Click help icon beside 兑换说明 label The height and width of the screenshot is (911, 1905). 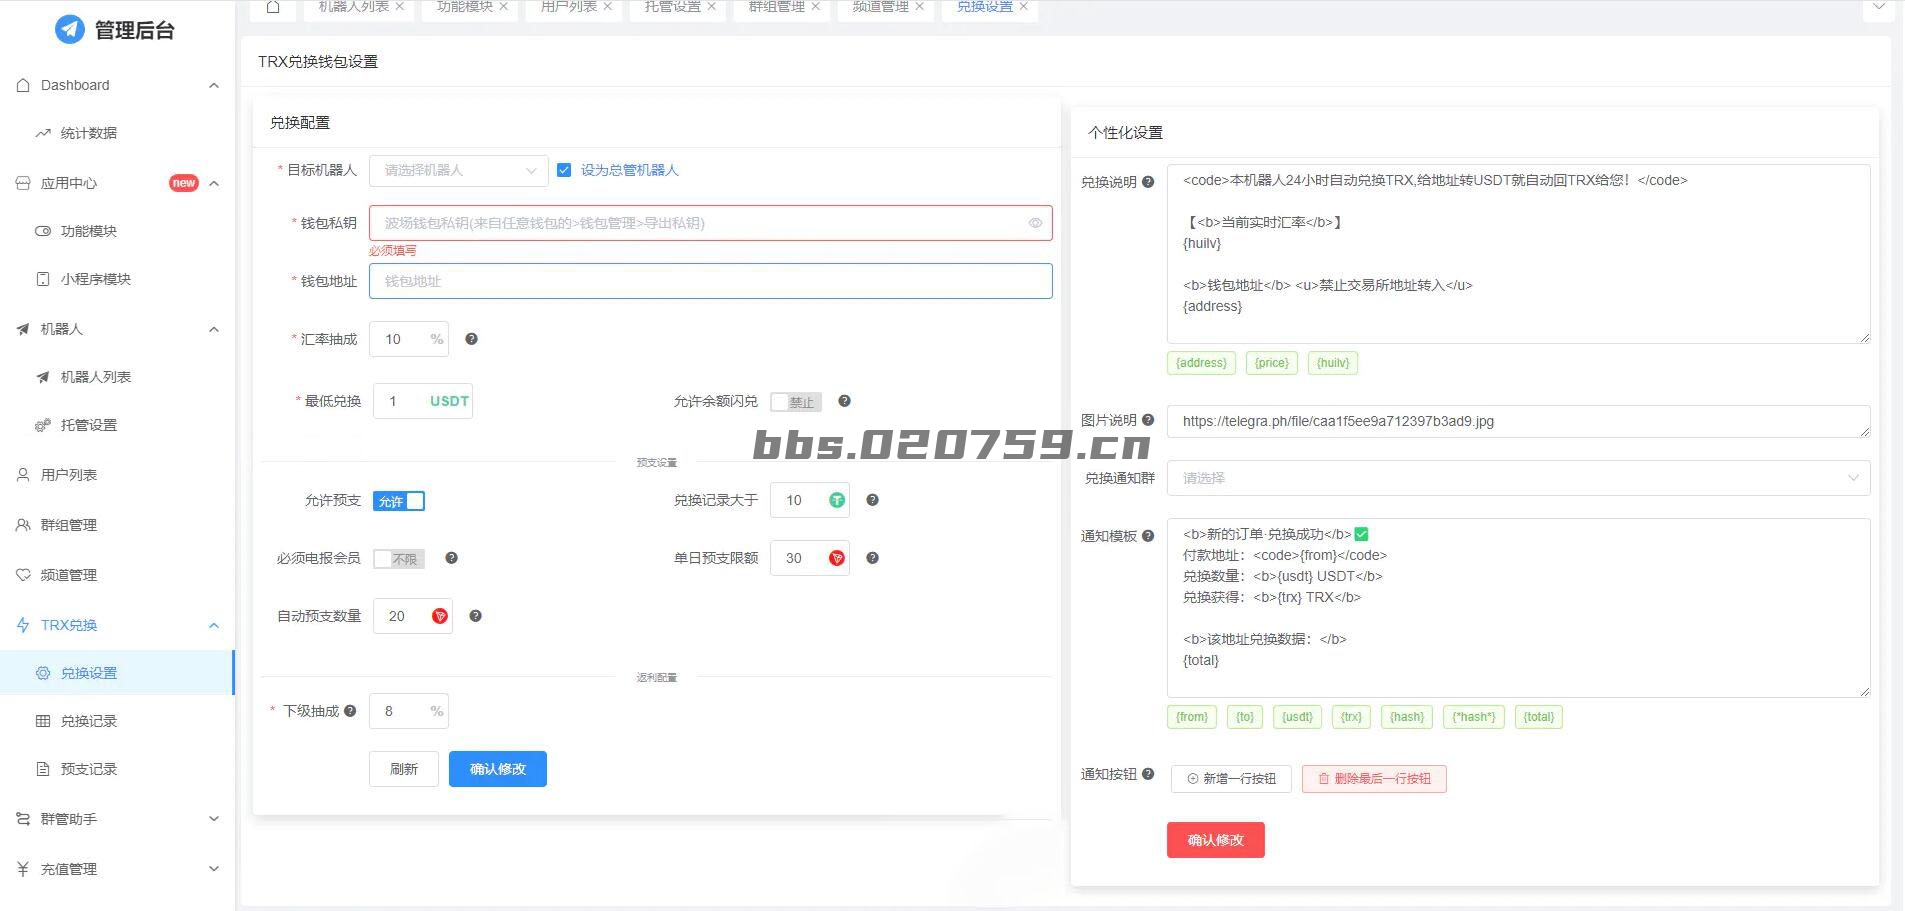[x=1148, y=182]
